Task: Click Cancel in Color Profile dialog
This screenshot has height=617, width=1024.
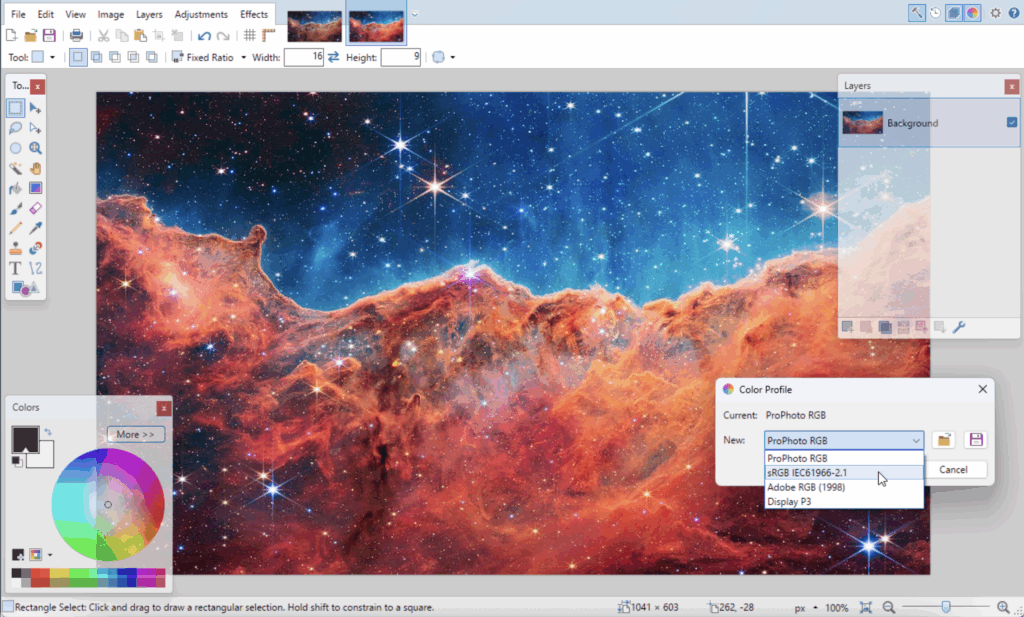Action: click(x=953, y=470)
